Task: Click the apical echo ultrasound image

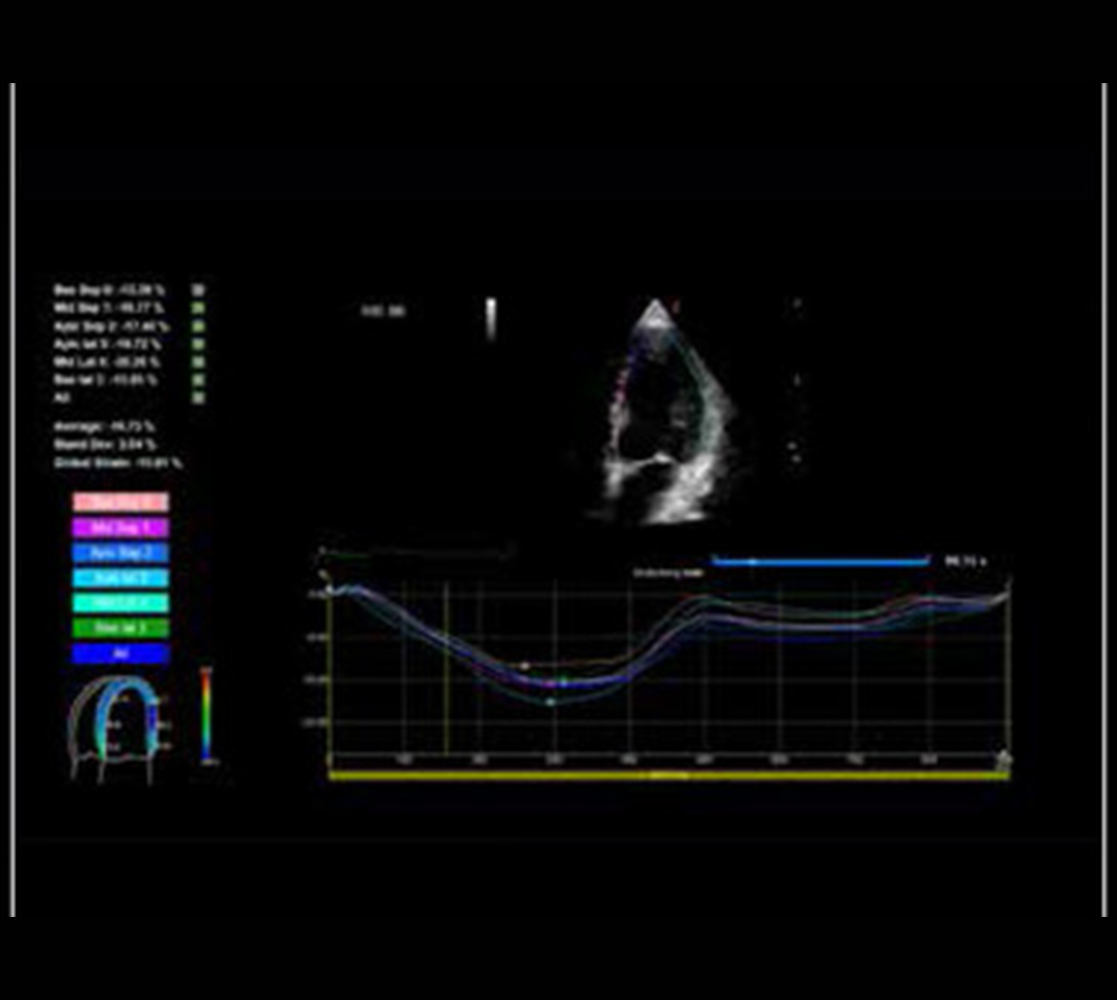Action: coord(660,410)
